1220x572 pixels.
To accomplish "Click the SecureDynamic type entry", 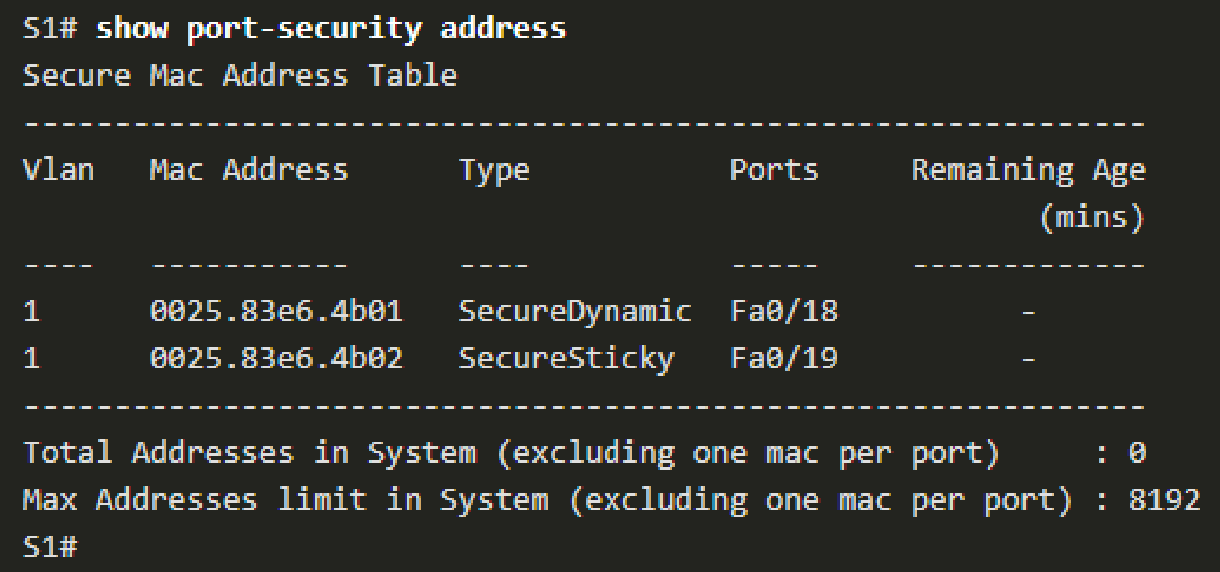I will point(575,312).
